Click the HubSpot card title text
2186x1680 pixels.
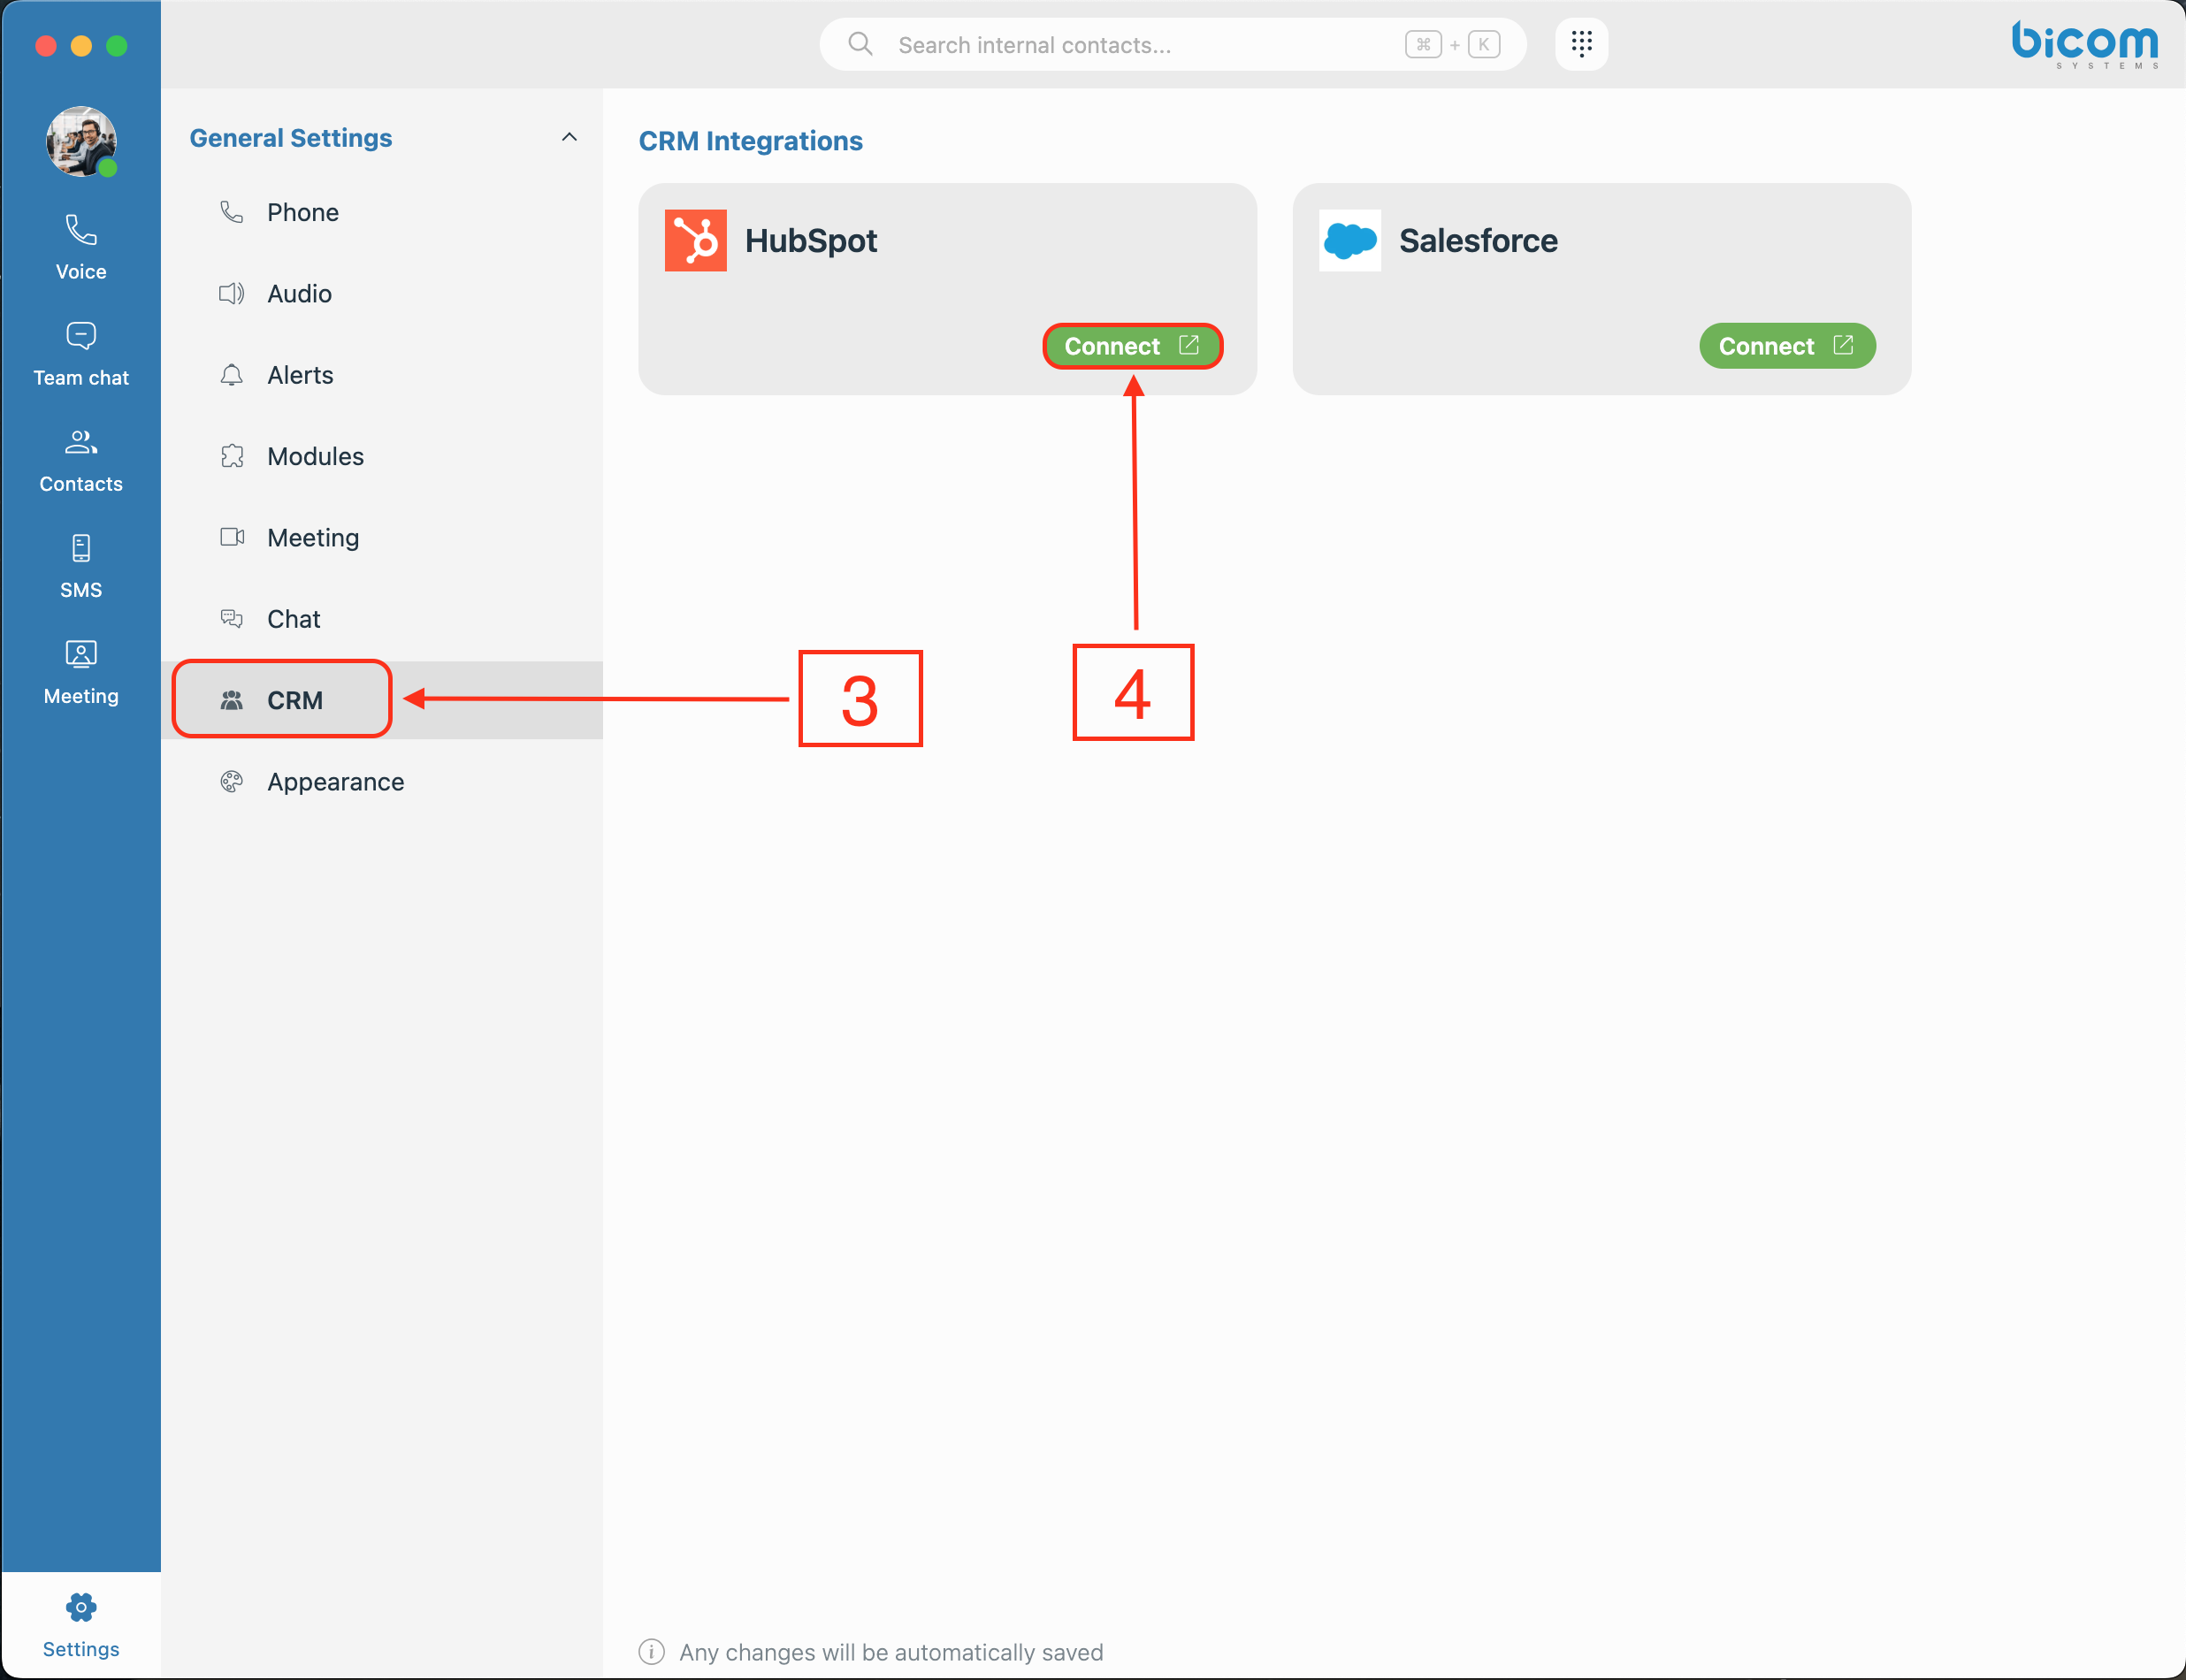point(810,241)
